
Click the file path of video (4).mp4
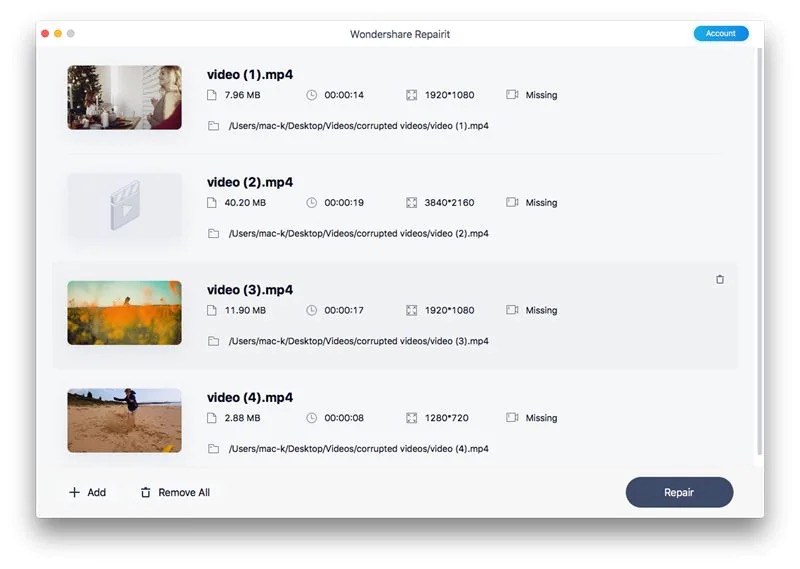click(x=359, y=449)
